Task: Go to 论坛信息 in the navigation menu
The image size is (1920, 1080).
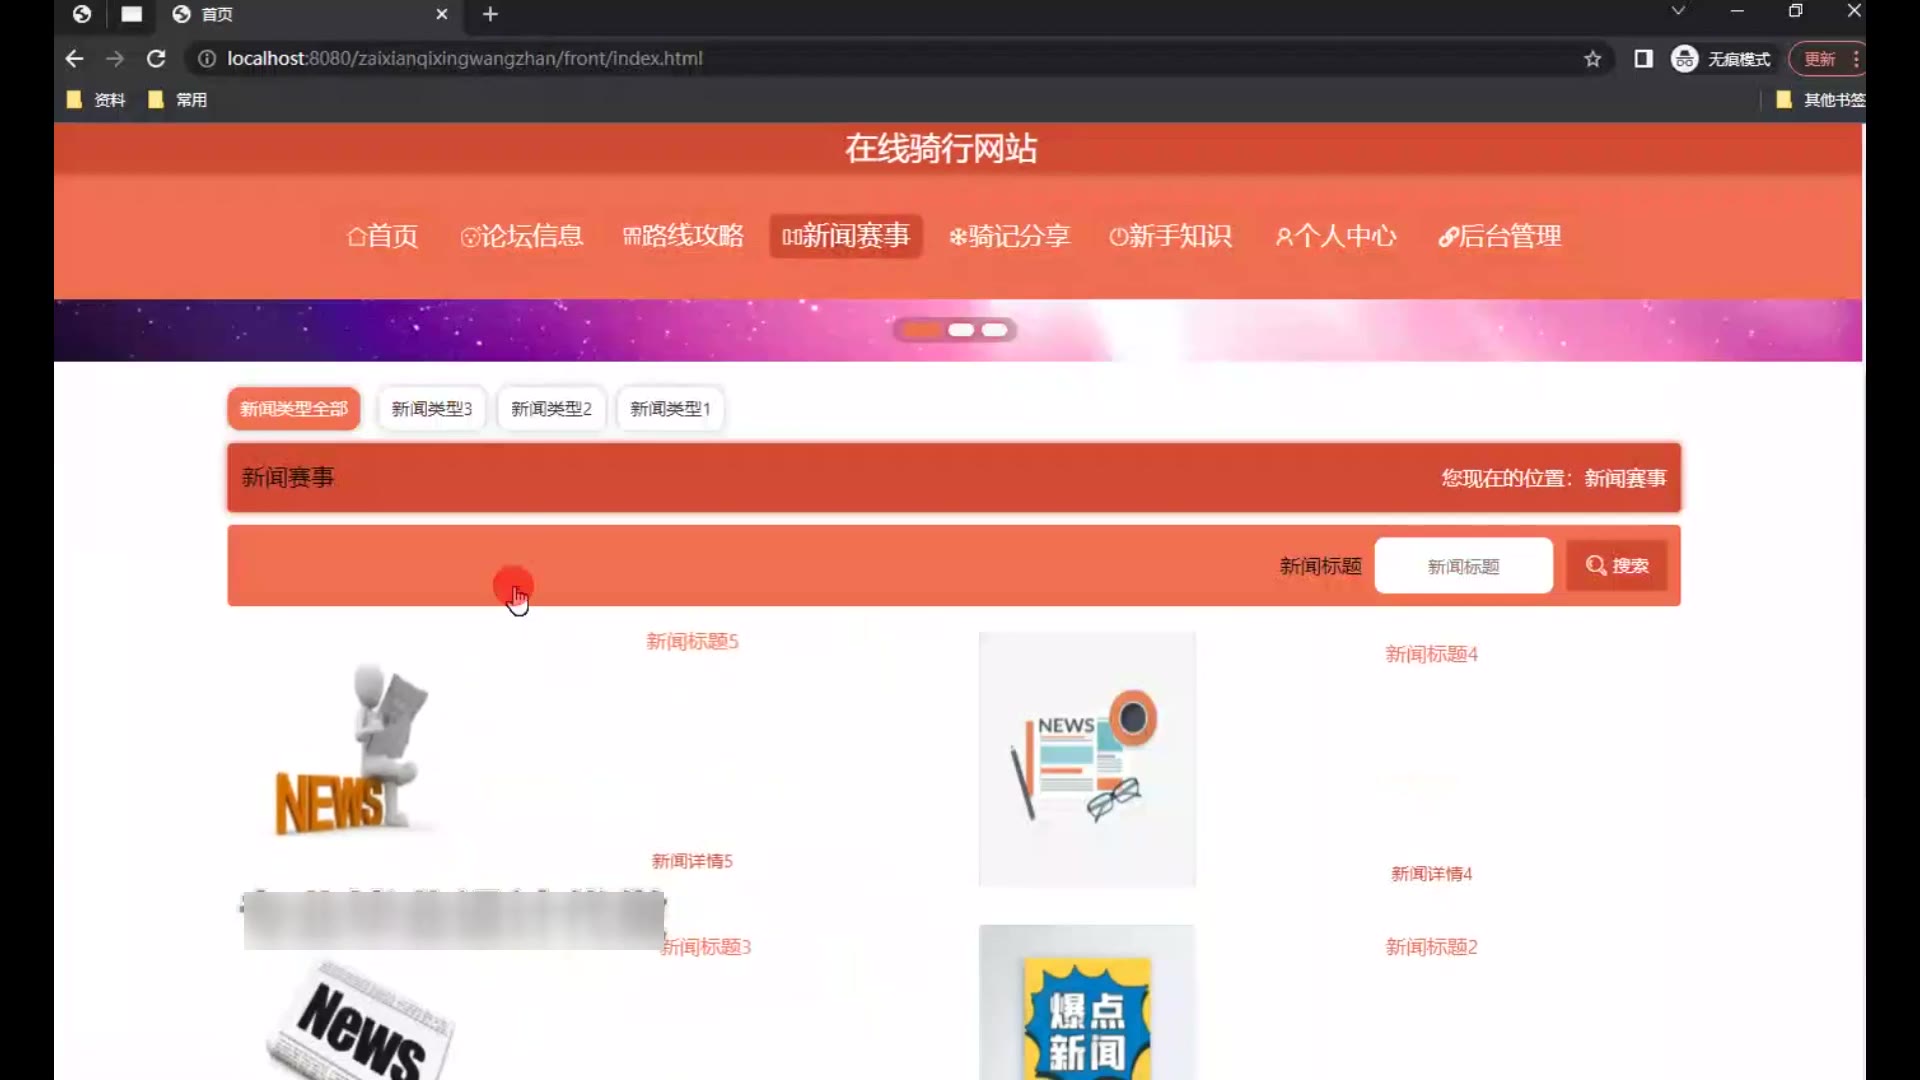Action: (521, 236)
